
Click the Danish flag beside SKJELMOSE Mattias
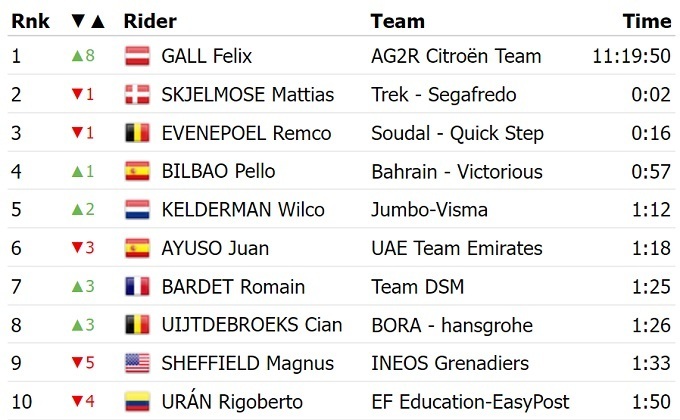[137, 95]
